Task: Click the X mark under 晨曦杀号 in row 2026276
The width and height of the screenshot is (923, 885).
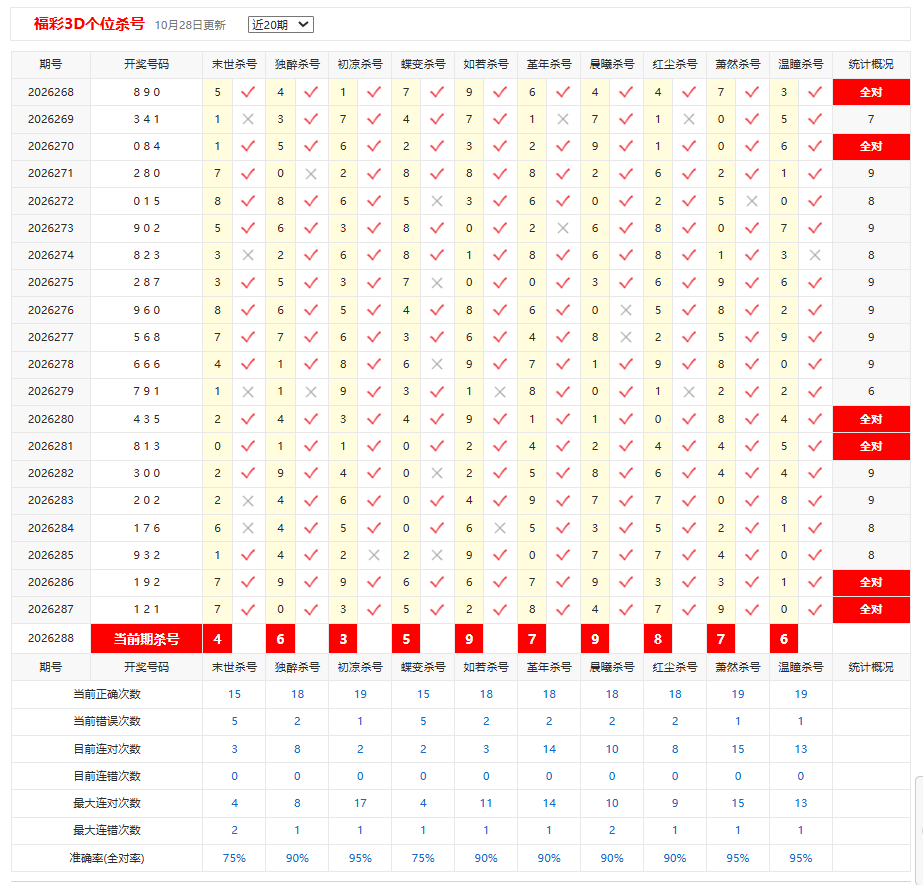Action: click(x=626, y=310)
